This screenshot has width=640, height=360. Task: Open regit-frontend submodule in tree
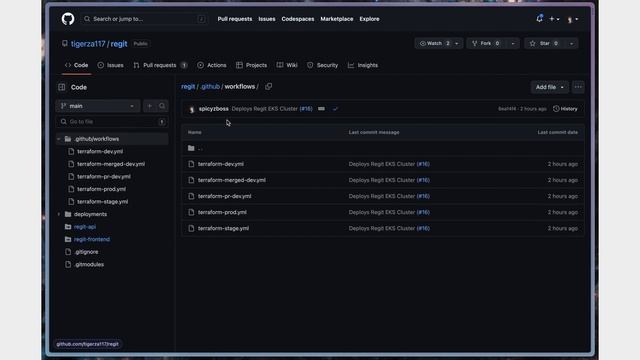92,240
